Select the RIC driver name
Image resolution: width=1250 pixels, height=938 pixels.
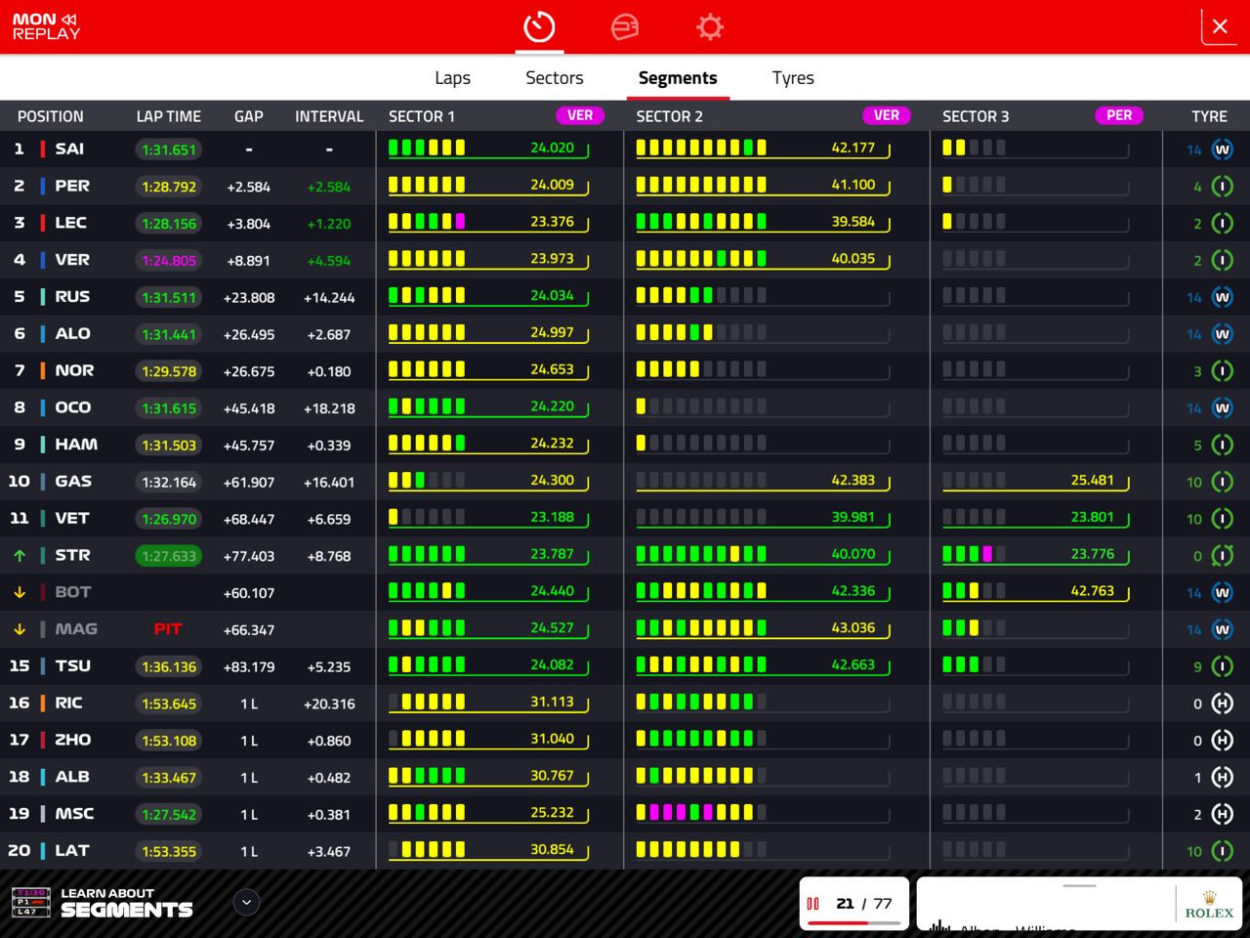pyautogui.click(x=69, y=703)
